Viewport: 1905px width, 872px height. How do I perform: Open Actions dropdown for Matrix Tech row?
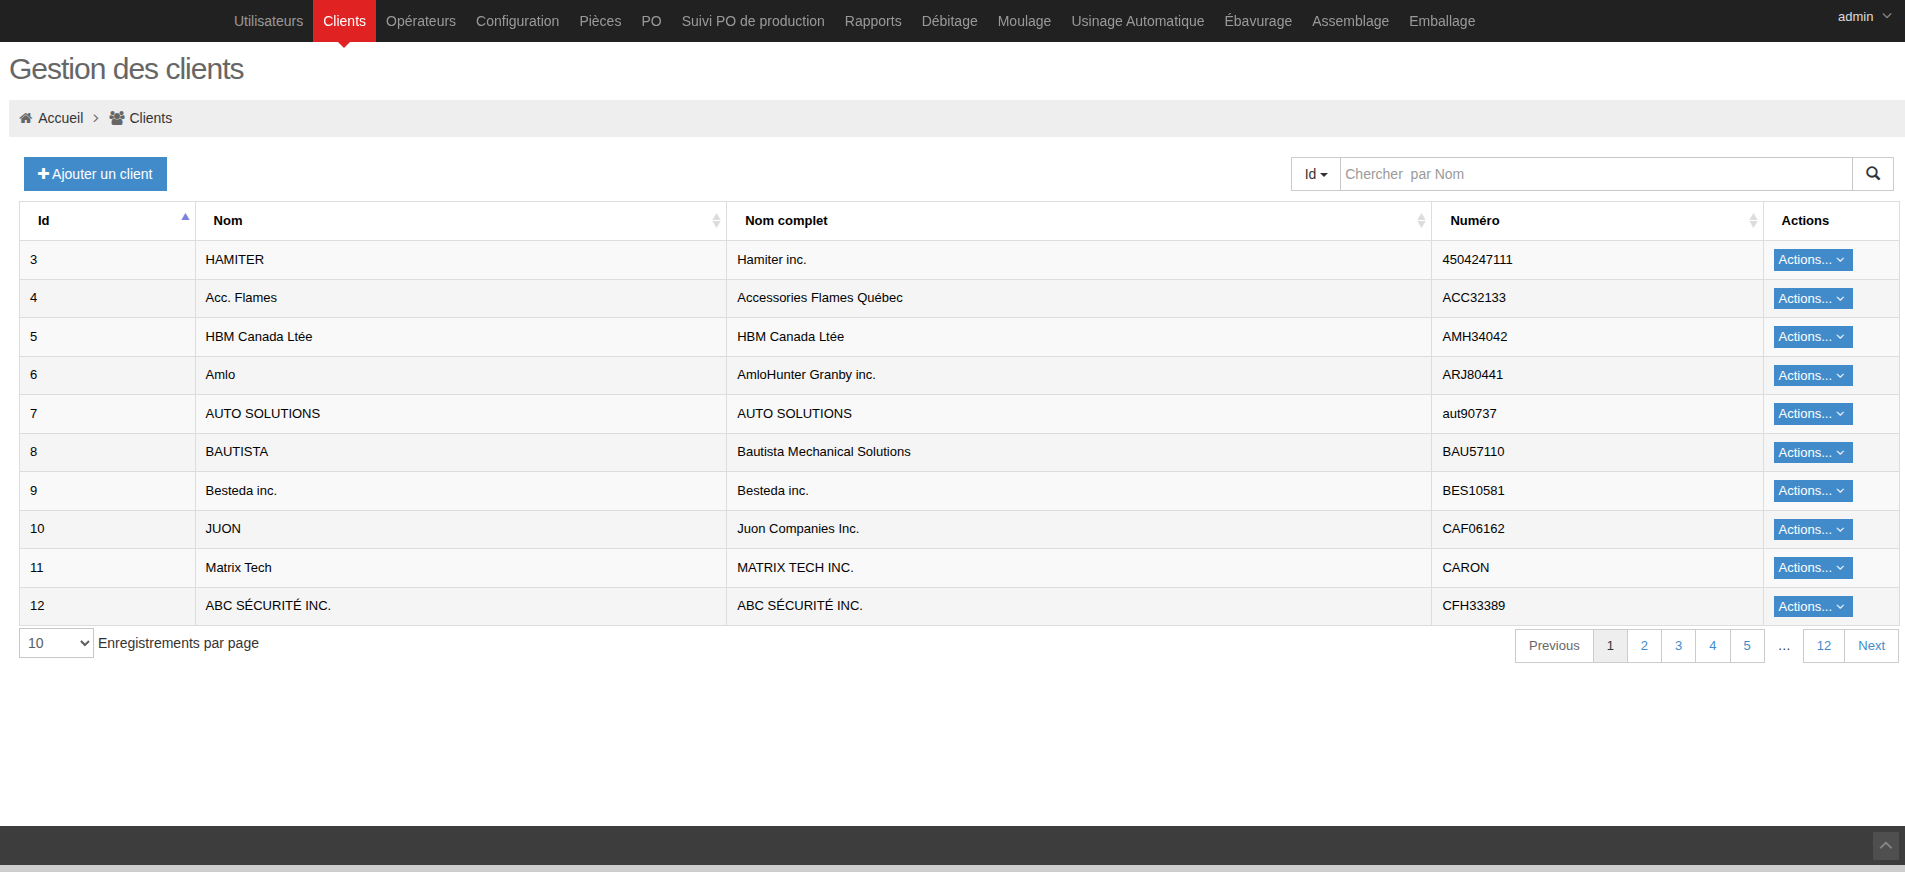click(x=1812, y=568)
